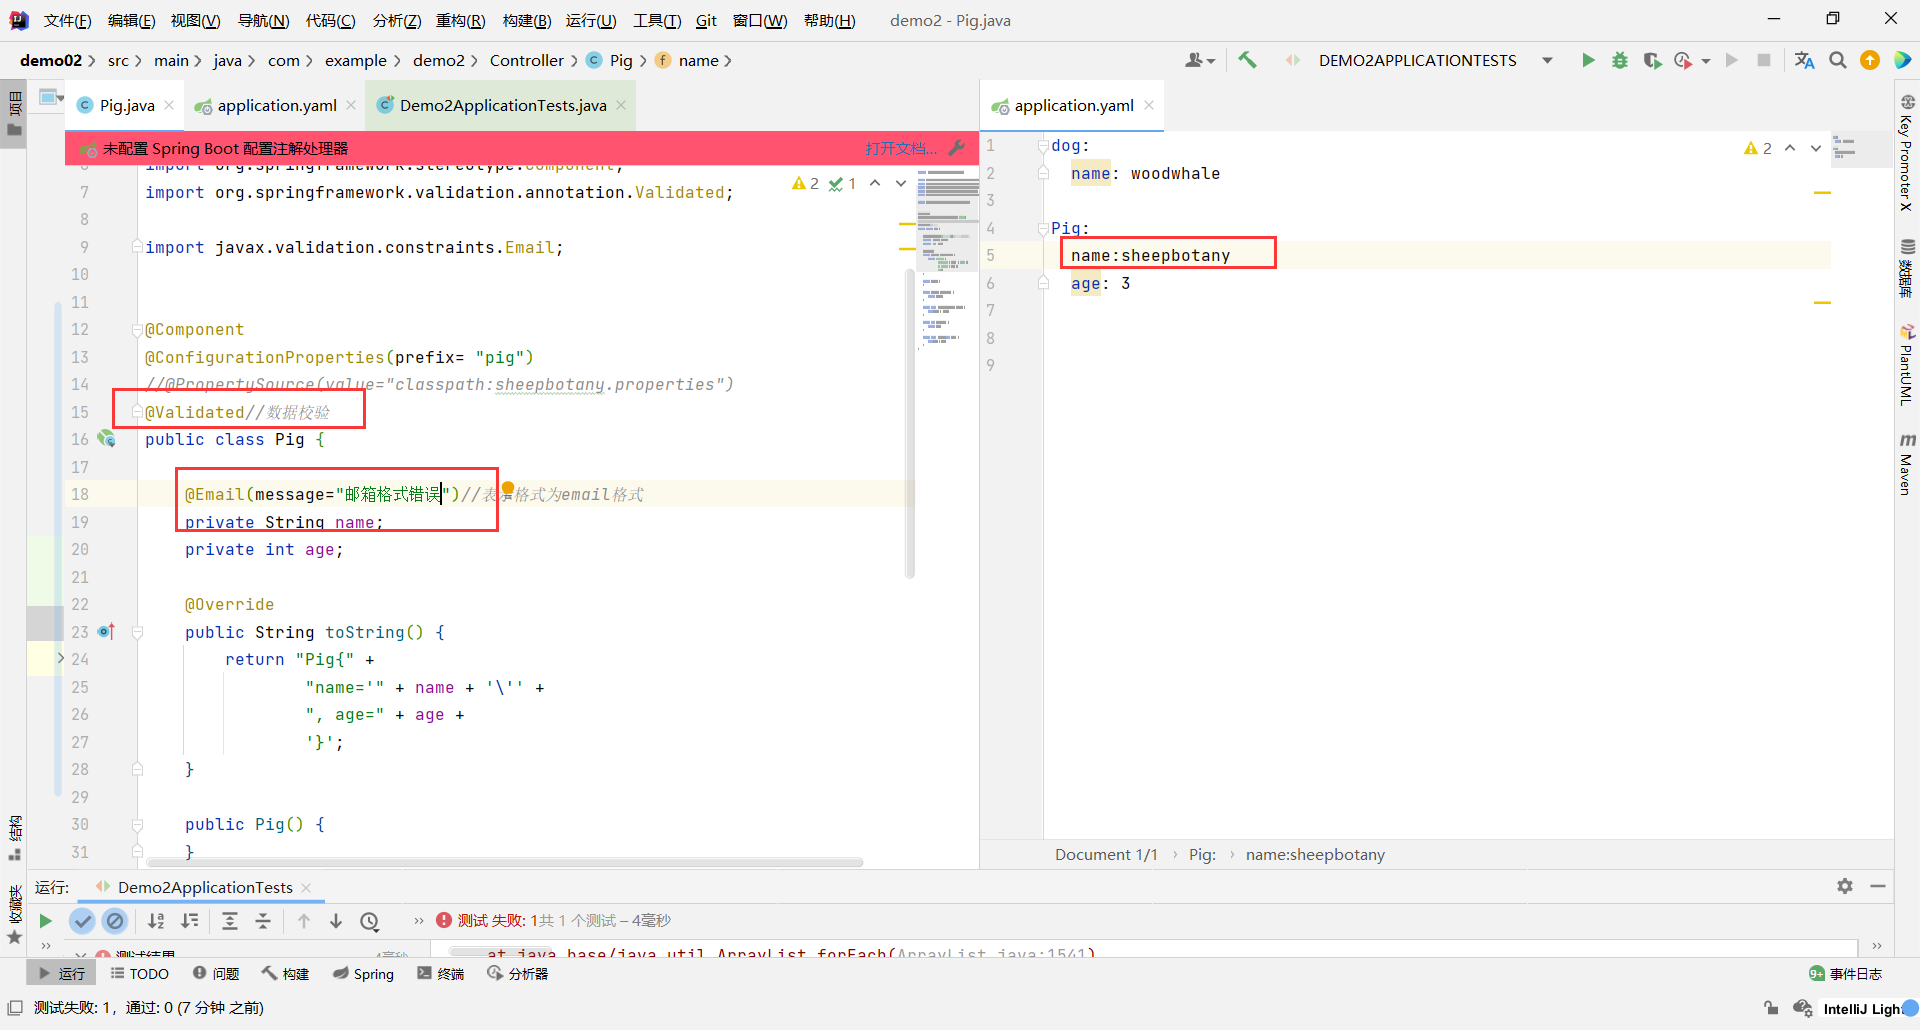This screenshot has height=1030, width=1920.
Task: Click 打开文档 link in the red banner
Action: coord(901,148)
